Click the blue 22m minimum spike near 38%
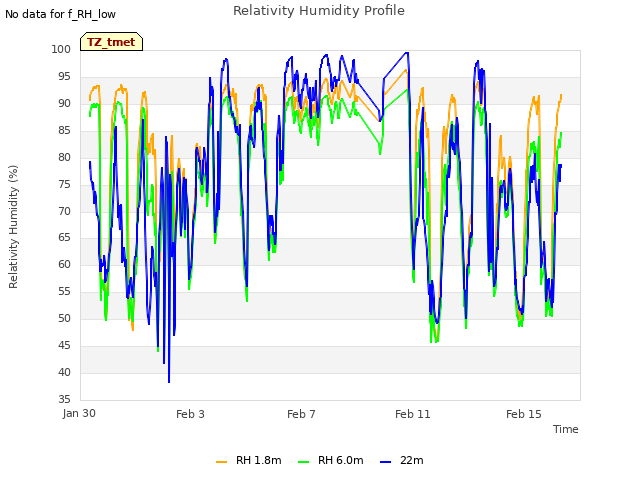640x480 pixels. pos(169,381)
